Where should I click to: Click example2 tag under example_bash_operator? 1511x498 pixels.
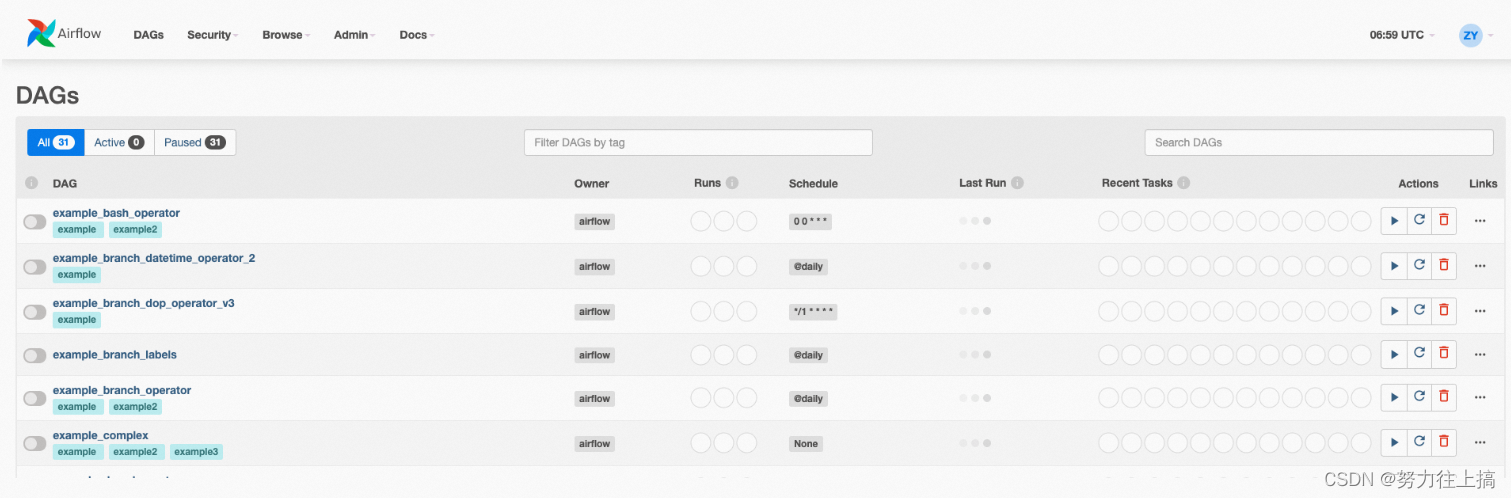135,230
